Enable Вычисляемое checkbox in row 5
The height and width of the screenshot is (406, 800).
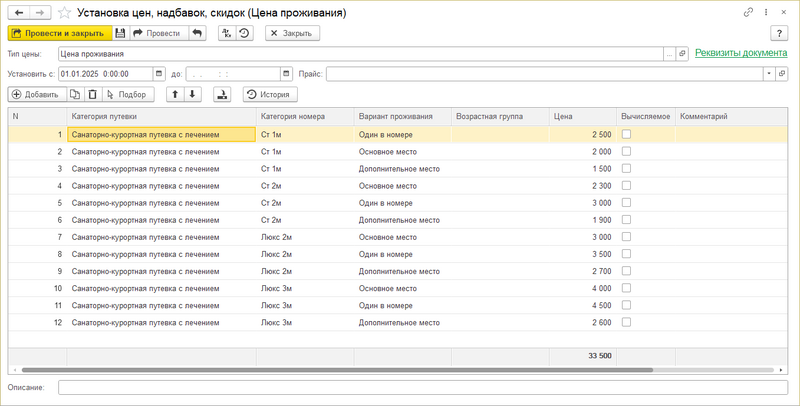point(626,202)
